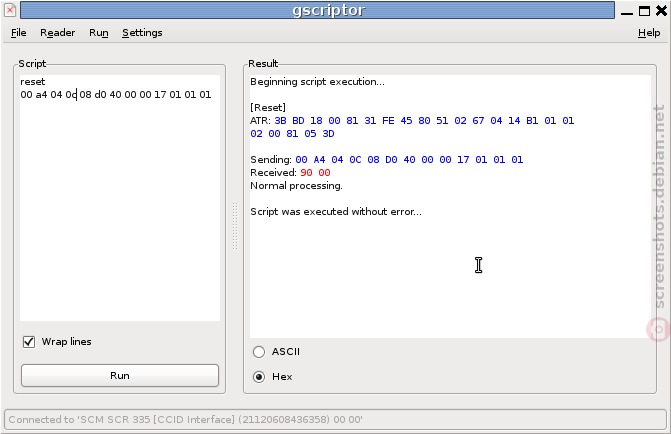Maximize the gscriptor window
The width and height of the screenshot is (671, 434).
tap(644, 11)
